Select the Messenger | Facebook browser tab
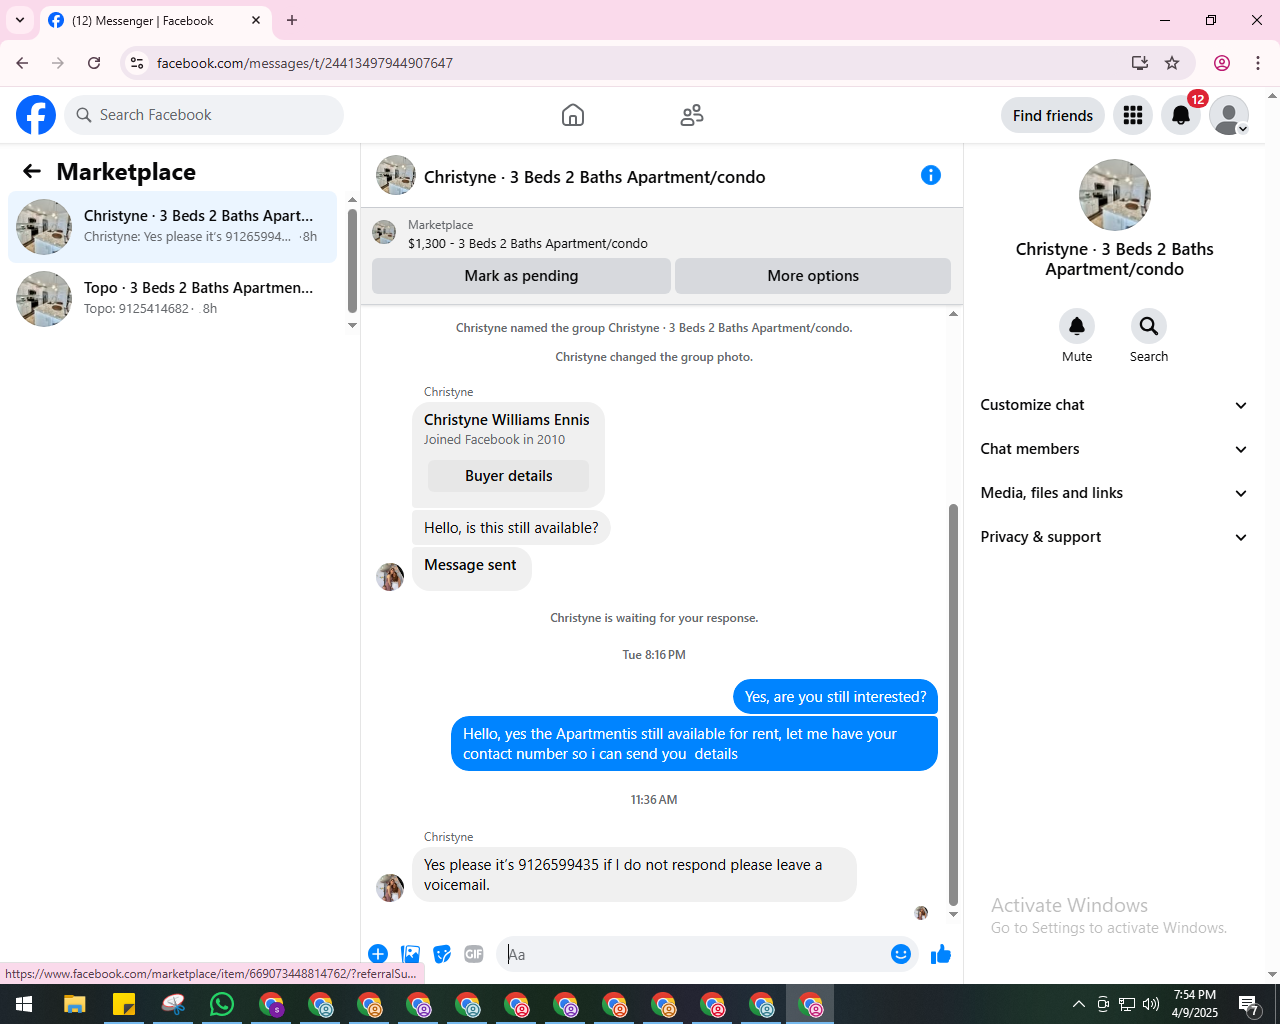This screenshot has height=1024, width=1280. [x=155, y=20]
